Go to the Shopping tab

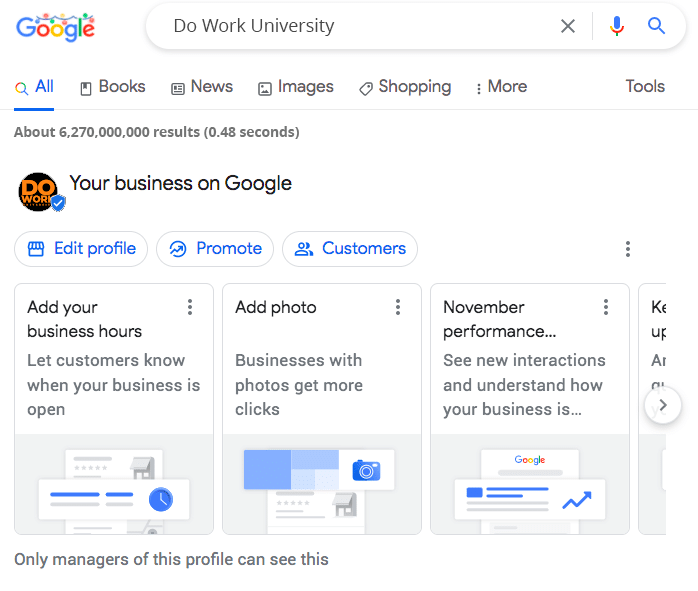point(404,87)
